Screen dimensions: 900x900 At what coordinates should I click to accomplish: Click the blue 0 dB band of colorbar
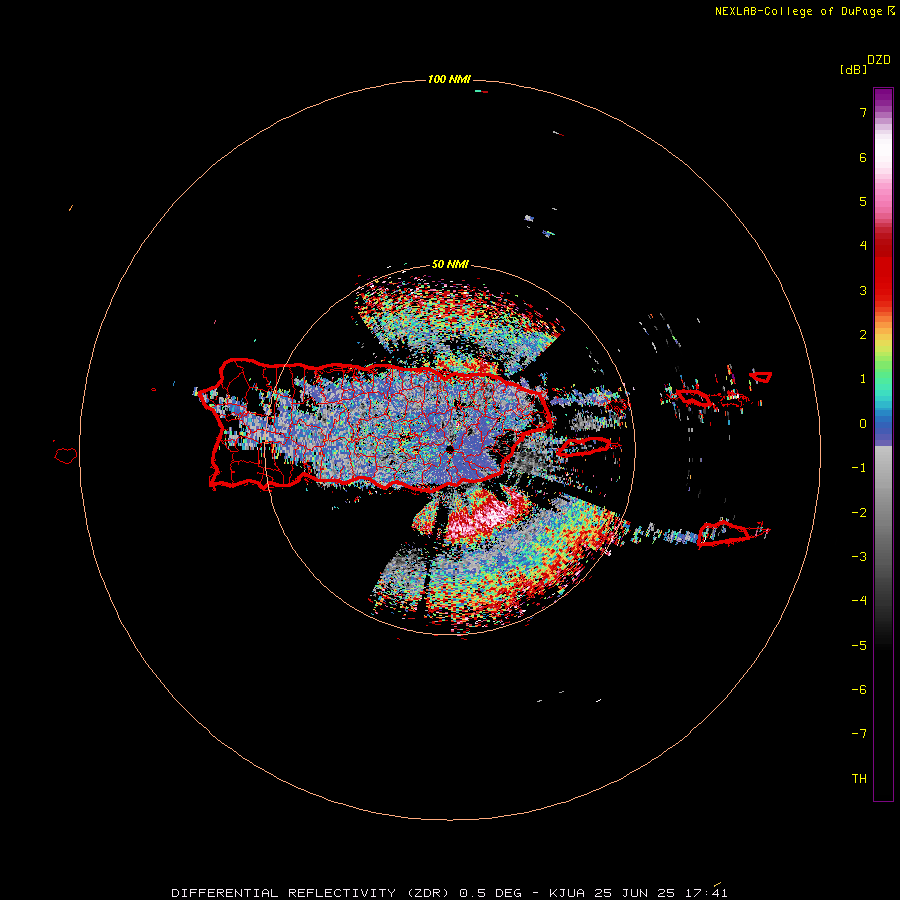[x=883, y=425]
